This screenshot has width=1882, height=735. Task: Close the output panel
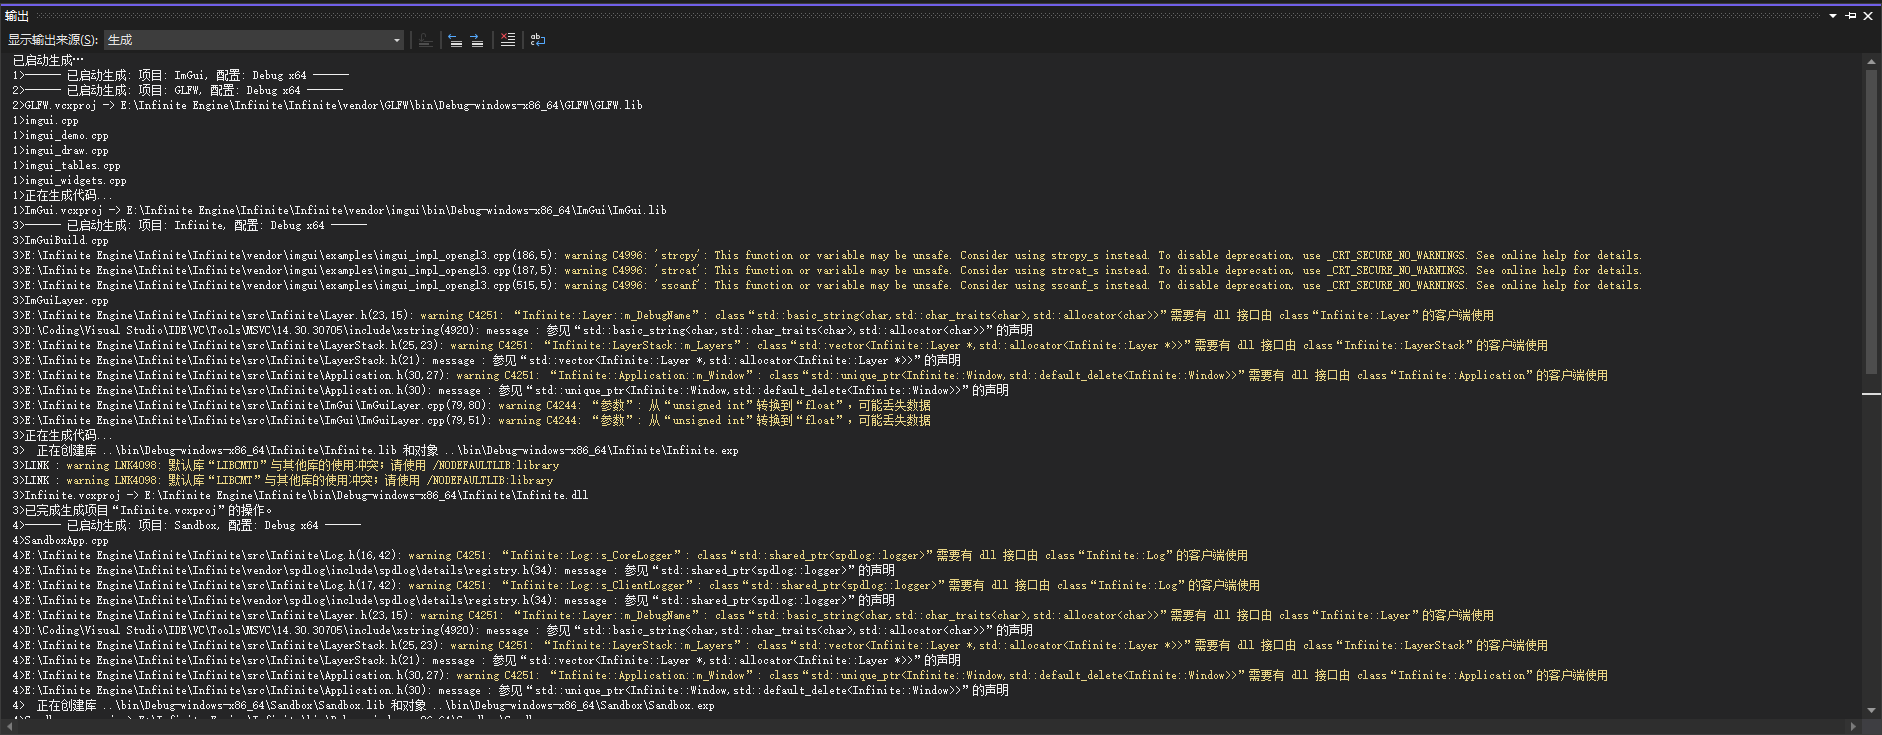coord(1868,16)
